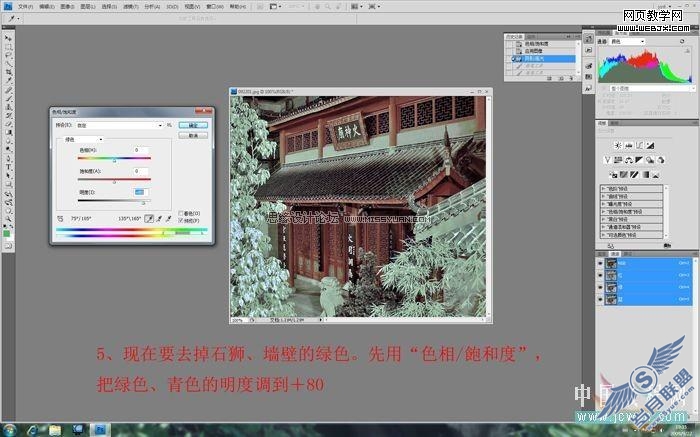Click the 取消 (Cancel) button
This screenshot has width=700, height=437.
193,136
